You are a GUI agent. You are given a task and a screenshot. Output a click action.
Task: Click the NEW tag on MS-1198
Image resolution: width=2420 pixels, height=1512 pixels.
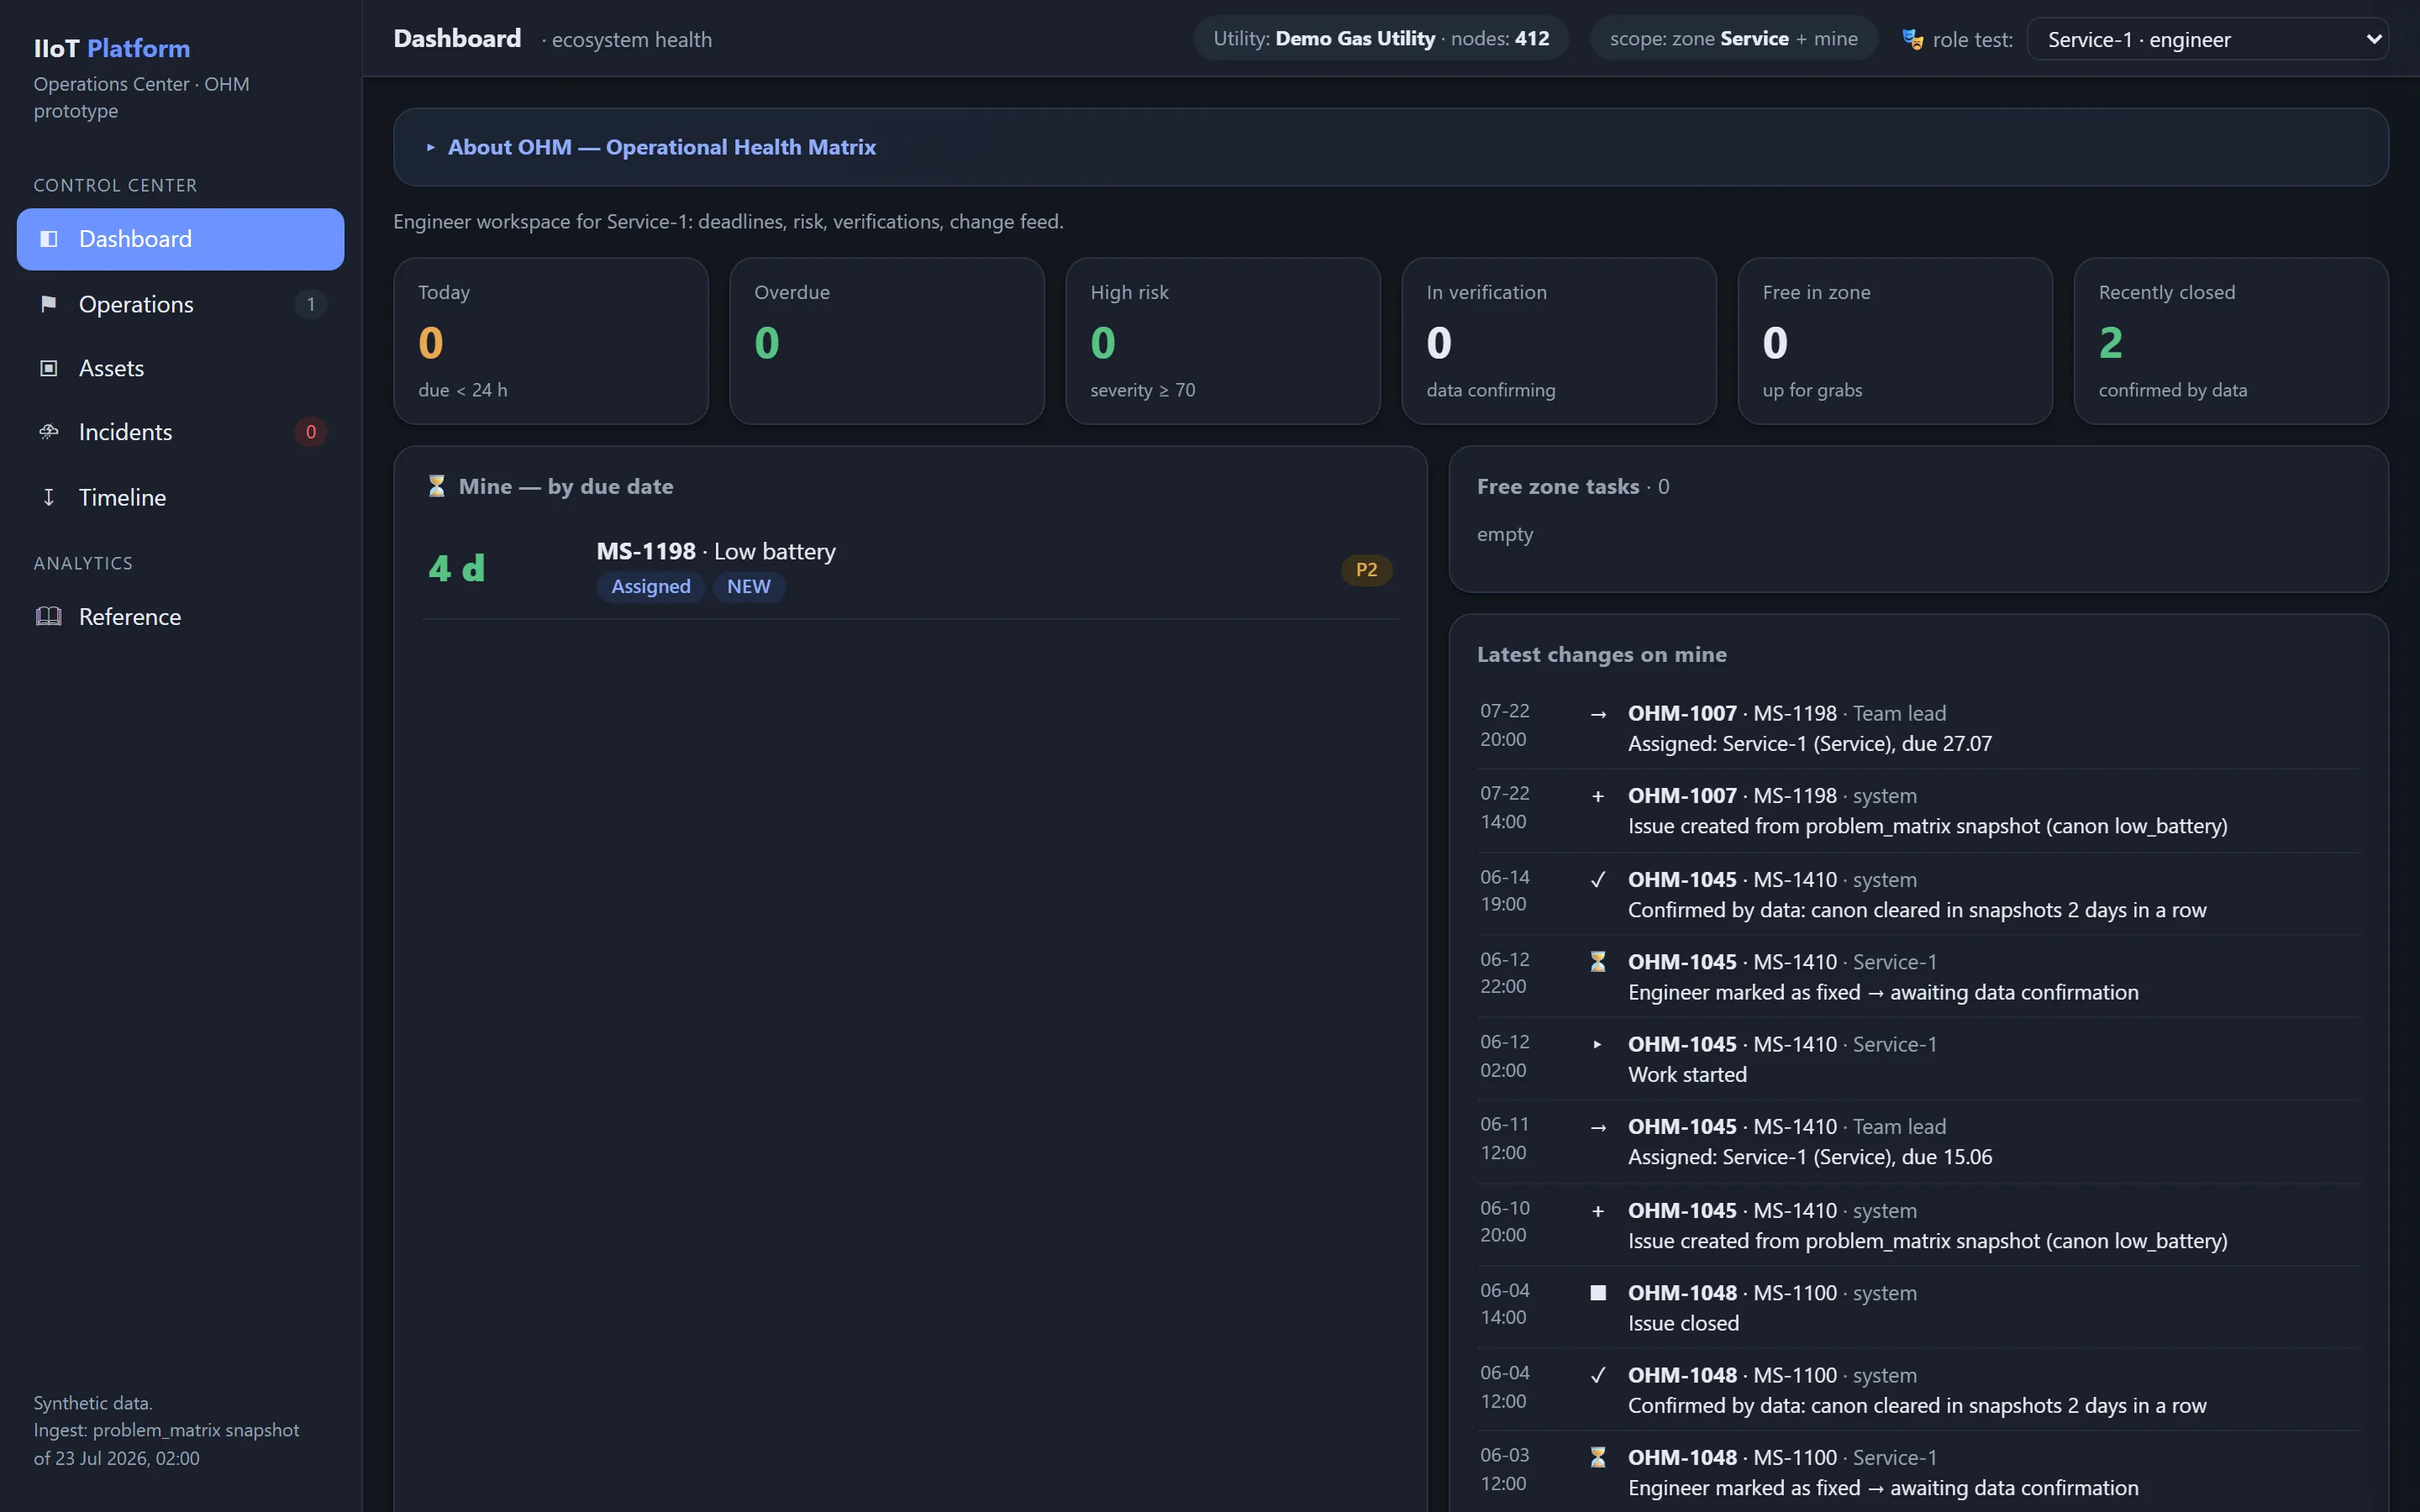pos(749,586)
